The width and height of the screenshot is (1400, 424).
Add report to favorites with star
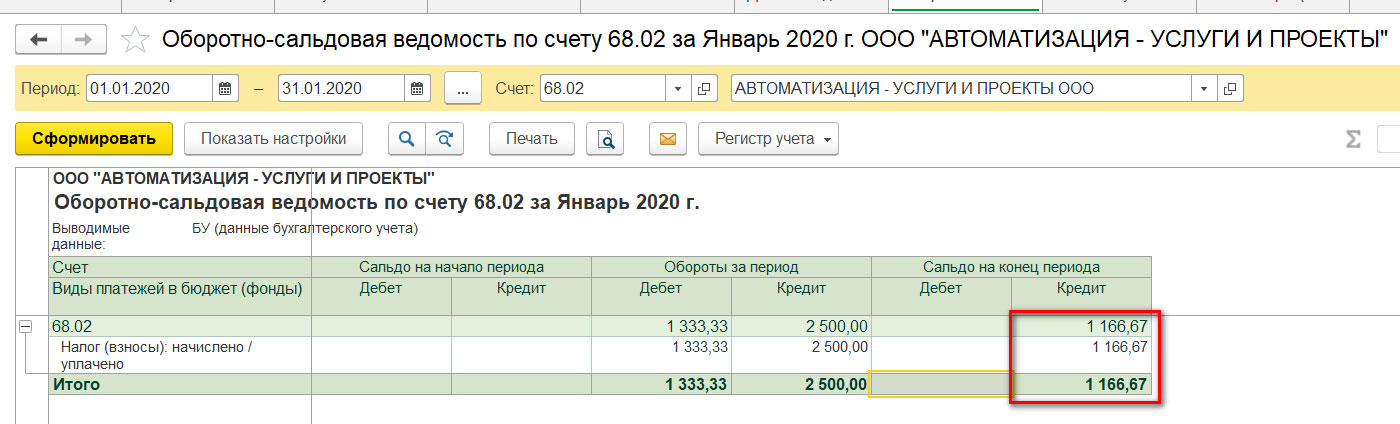pyautogui.click(x=135, y=40)
